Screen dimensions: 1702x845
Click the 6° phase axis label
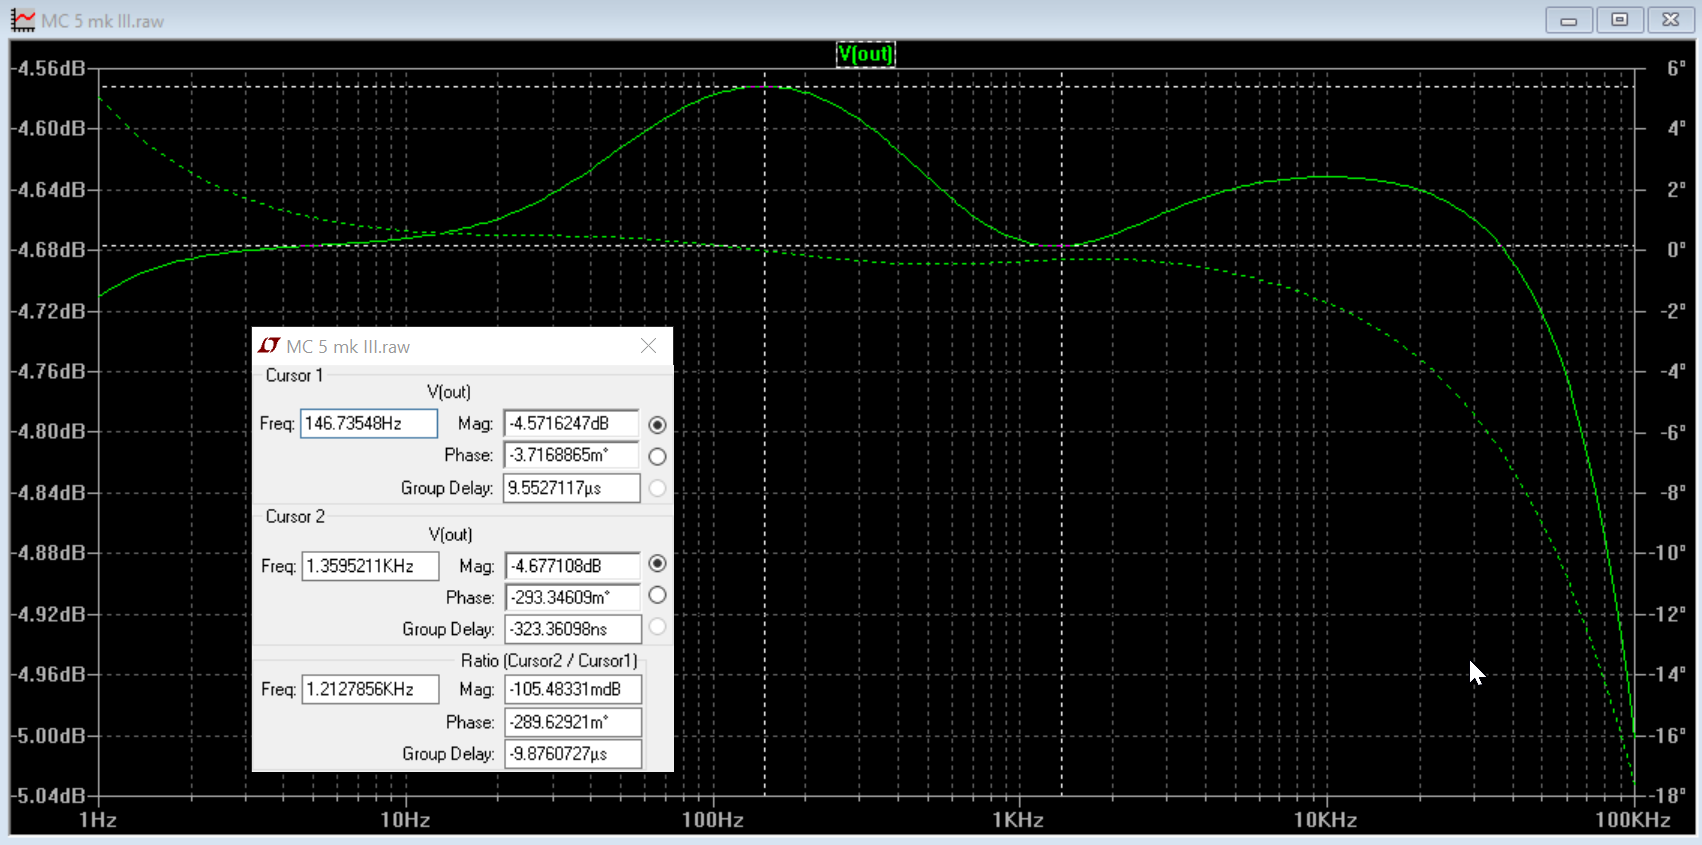pyautogui.click(x=1676, y=69)
